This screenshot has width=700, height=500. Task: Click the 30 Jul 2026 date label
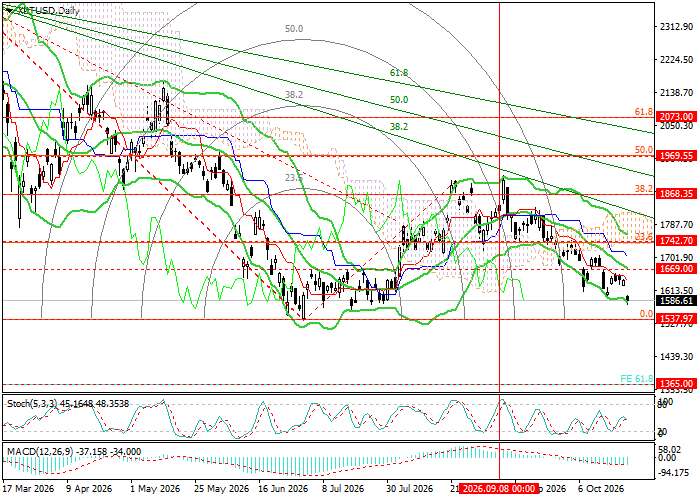click(x=410, y=489)
